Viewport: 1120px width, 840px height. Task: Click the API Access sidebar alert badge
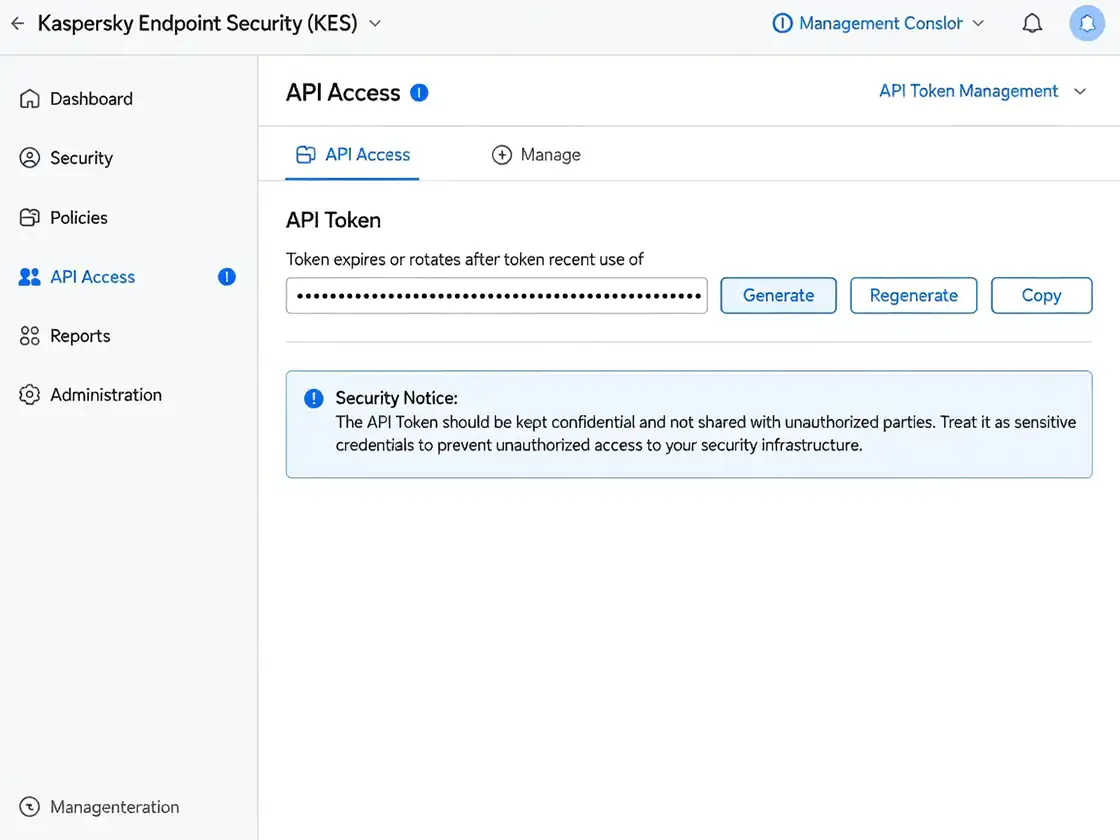226,276
